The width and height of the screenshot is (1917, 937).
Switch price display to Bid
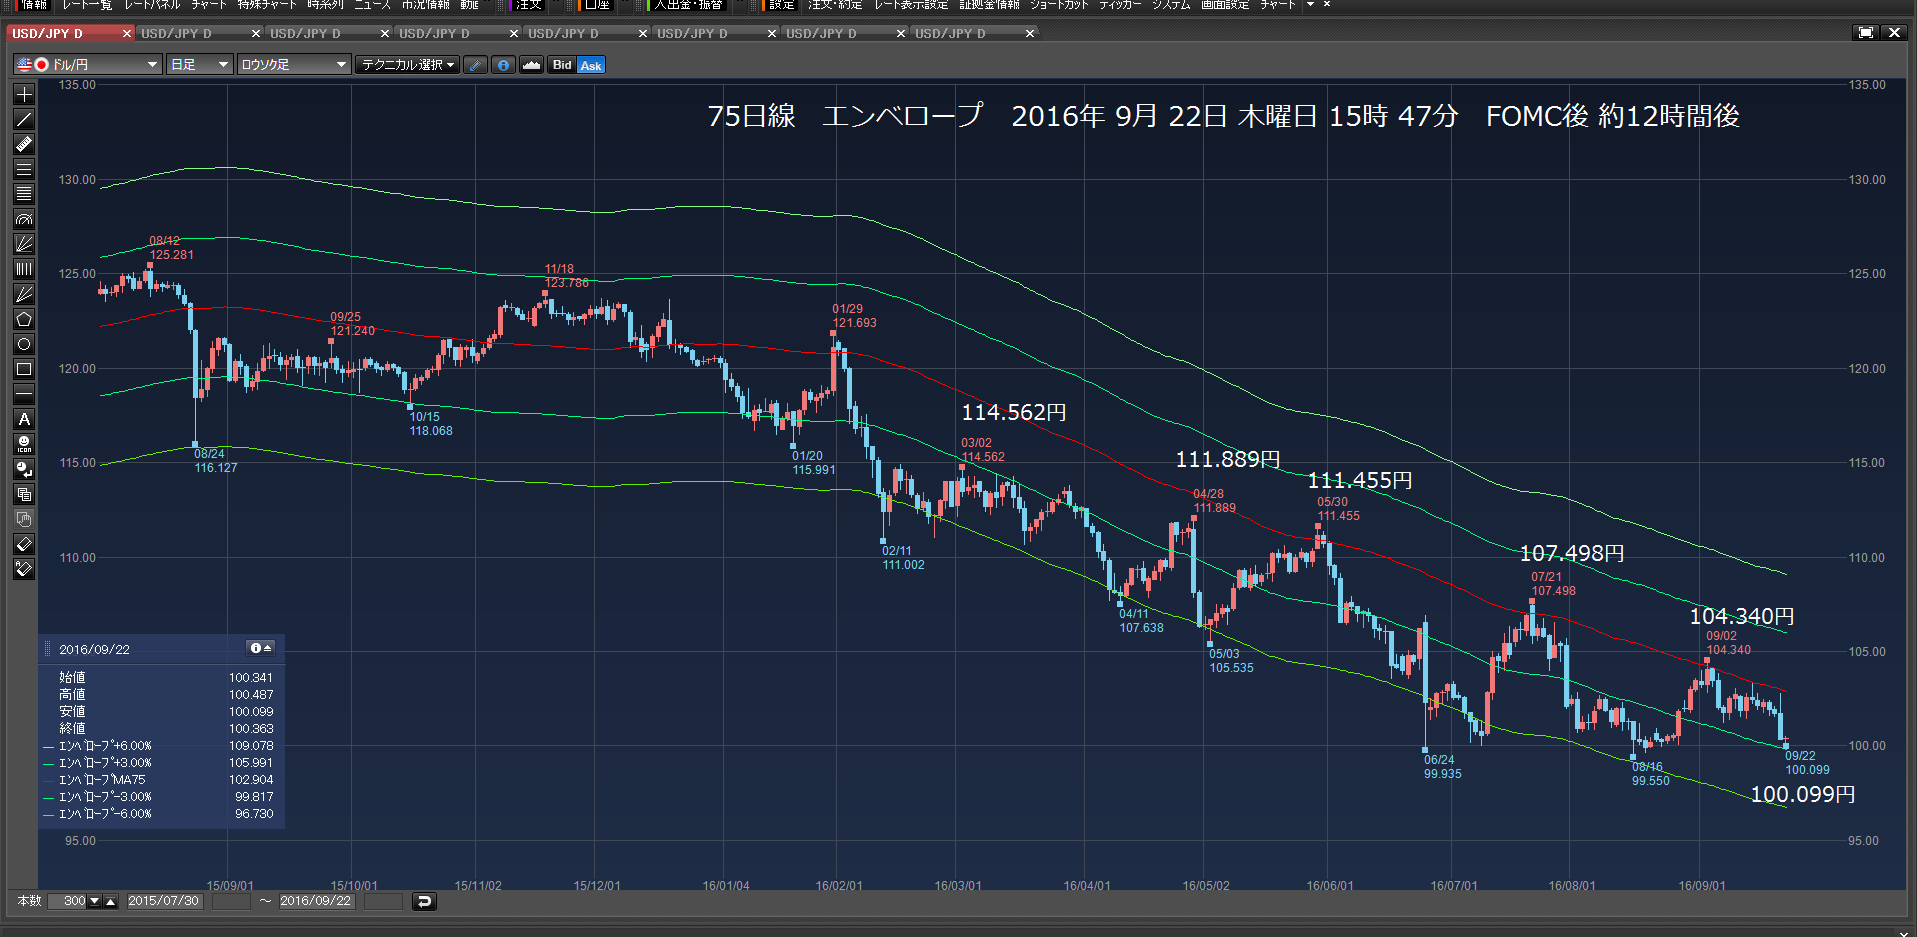tap(562, 65)
